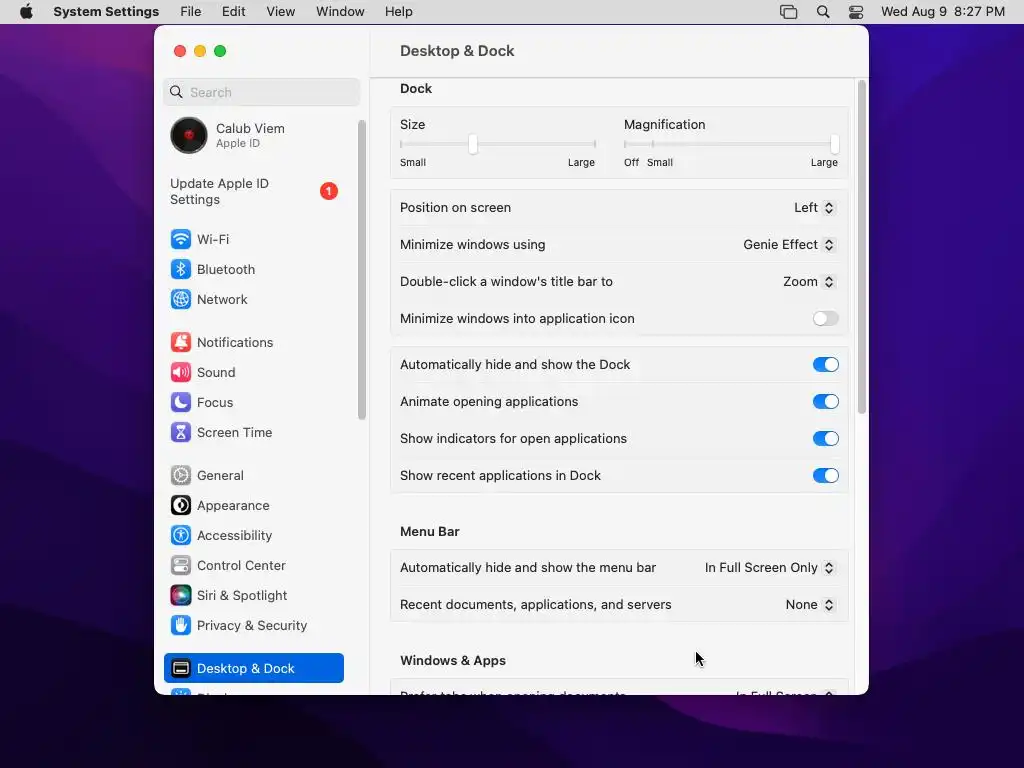Click the red notification badge

[328, 191]
